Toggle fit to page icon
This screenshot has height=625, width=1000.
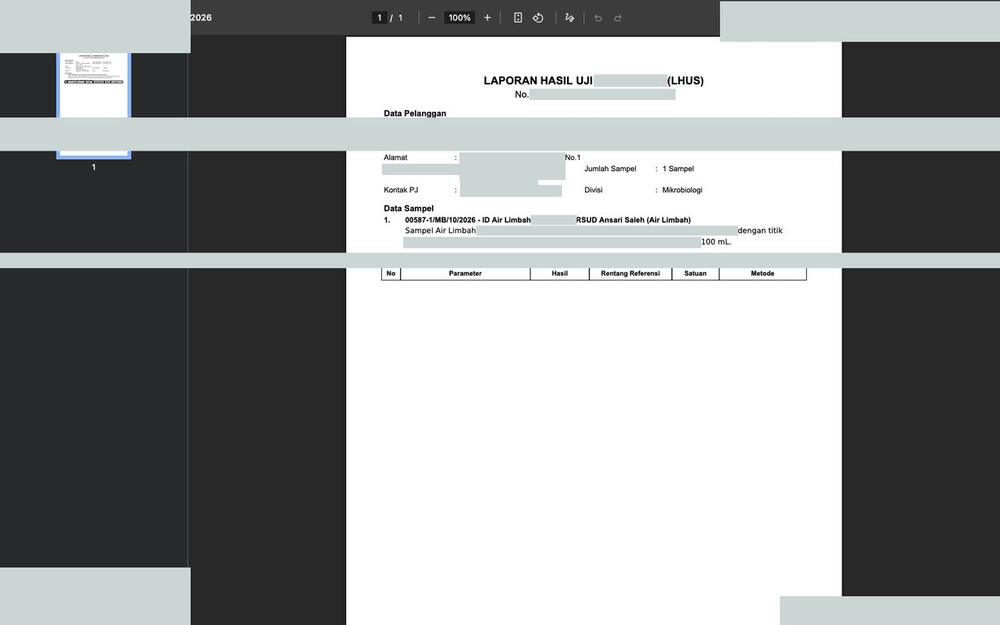pos(518,18)
